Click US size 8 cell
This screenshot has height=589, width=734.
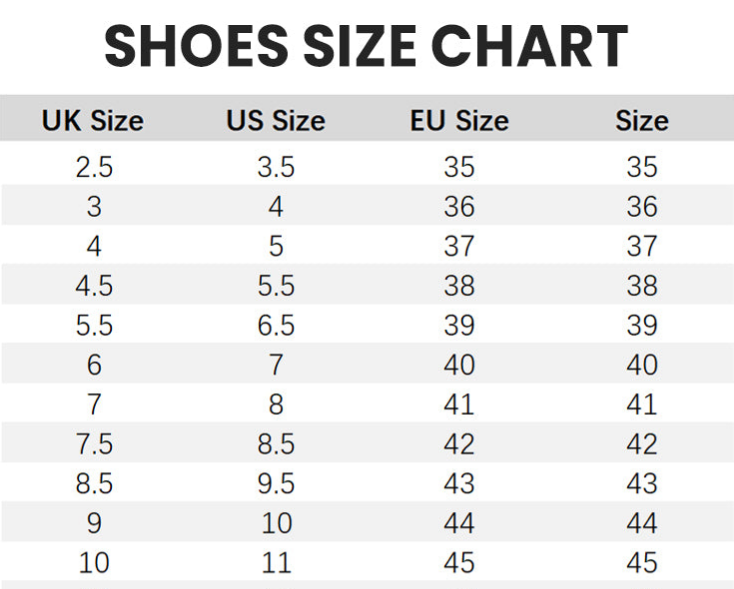(x=276, y=404)
